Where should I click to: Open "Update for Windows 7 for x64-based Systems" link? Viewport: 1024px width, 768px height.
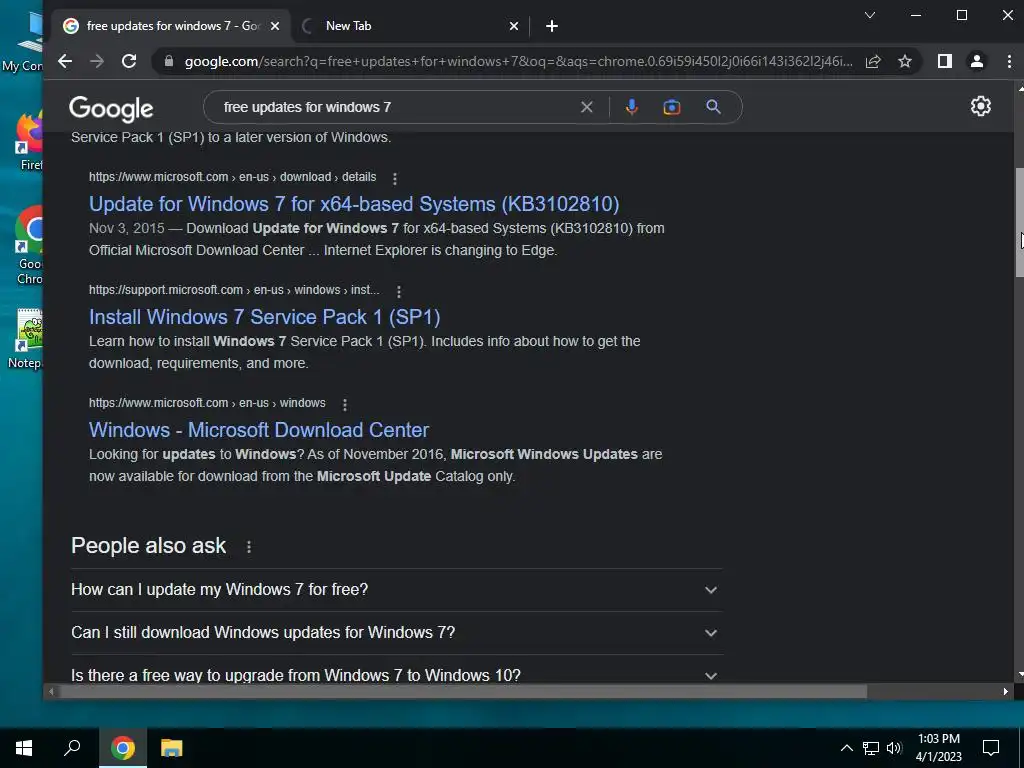[354, 204]
